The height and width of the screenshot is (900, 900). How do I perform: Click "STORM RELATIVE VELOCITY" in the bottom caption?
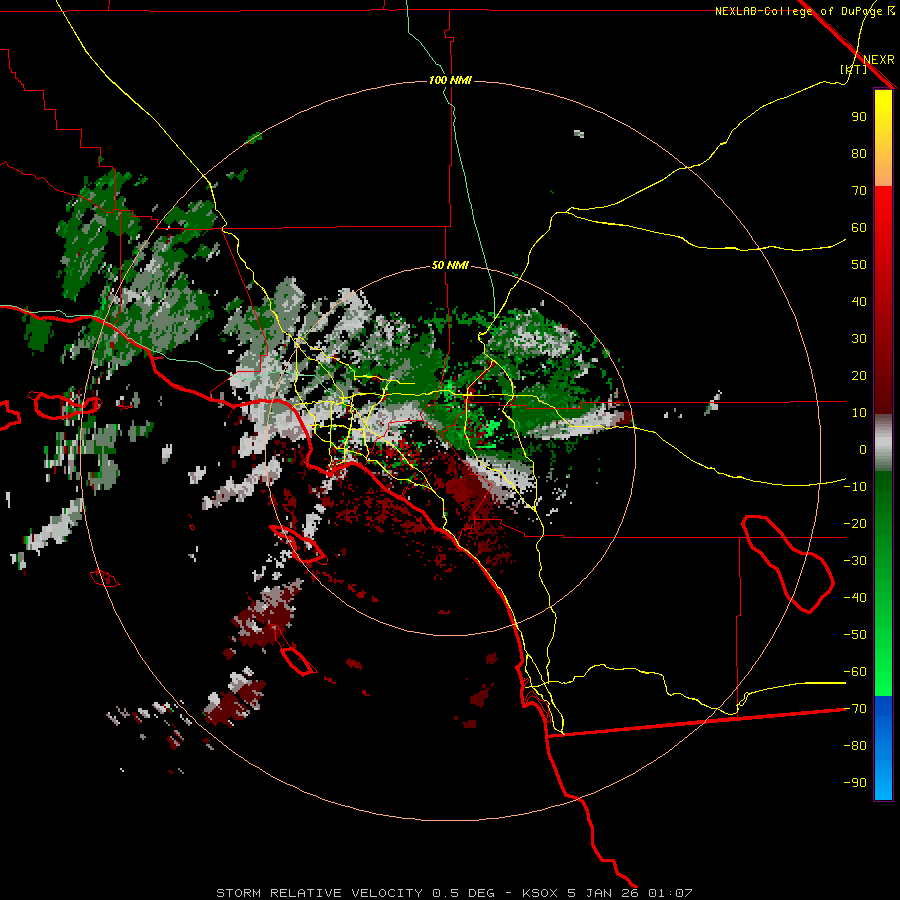click(x=320, y=893)
